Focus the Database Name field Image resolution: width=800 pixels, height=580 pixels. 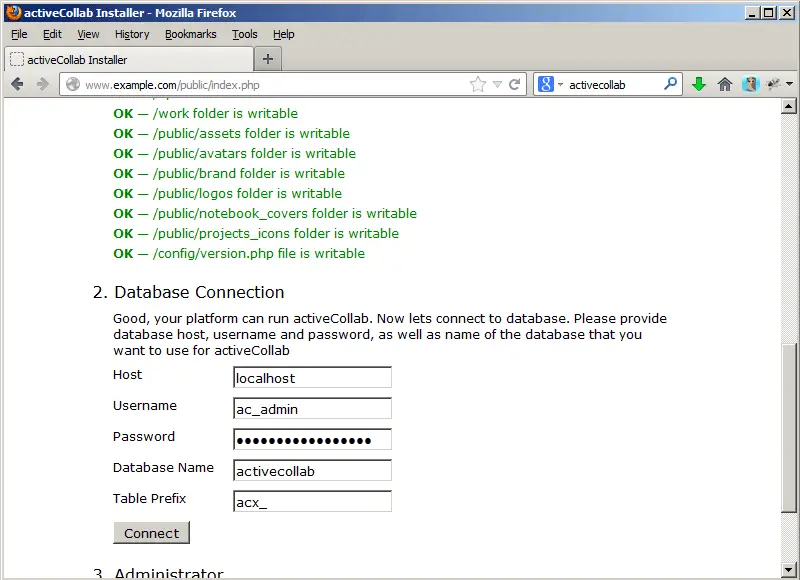[x=312, y=471]
